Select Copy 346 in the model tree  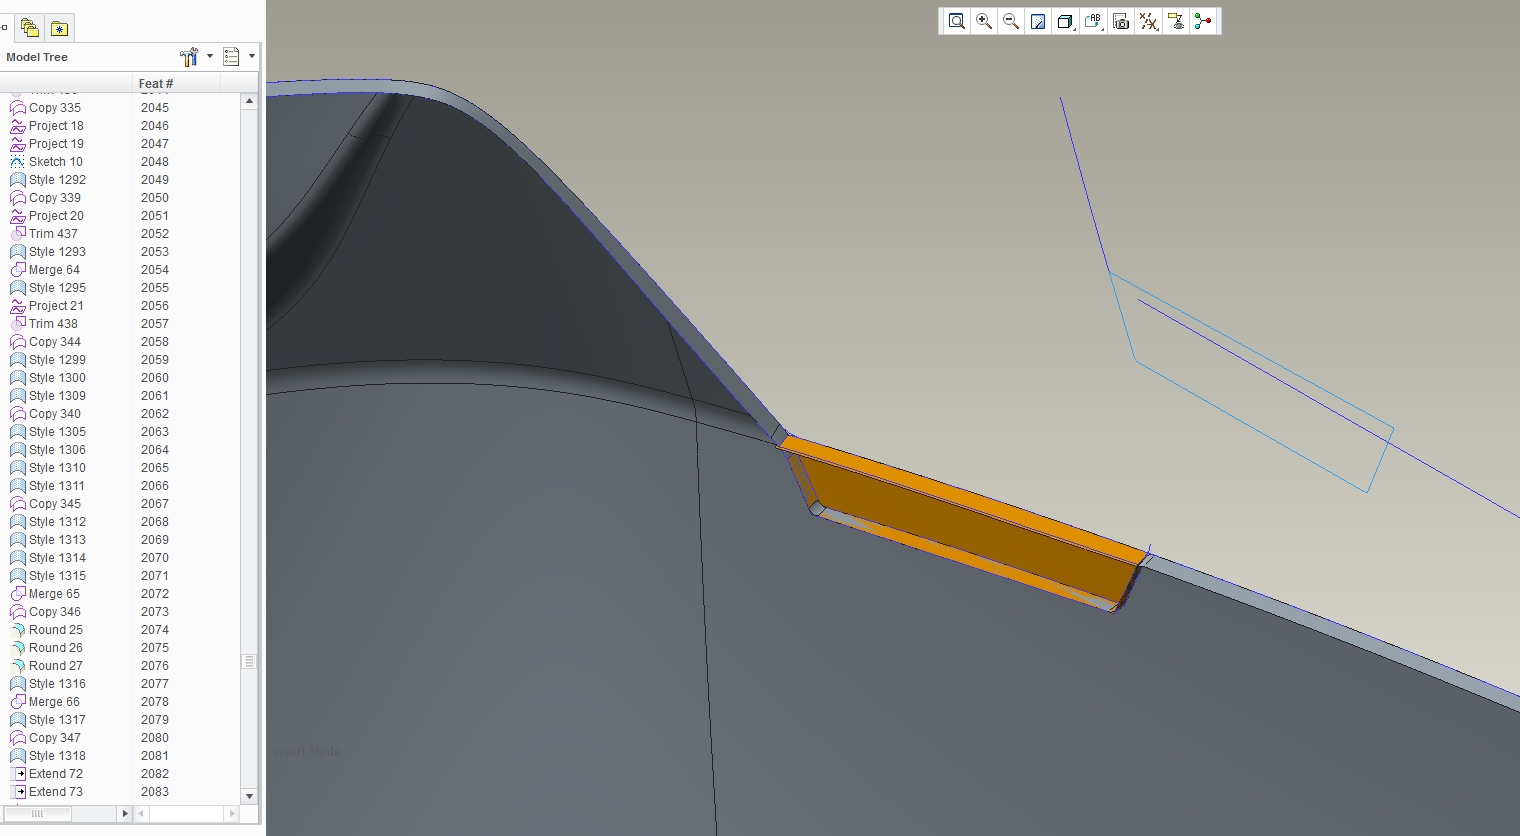(x=55, y=612)
